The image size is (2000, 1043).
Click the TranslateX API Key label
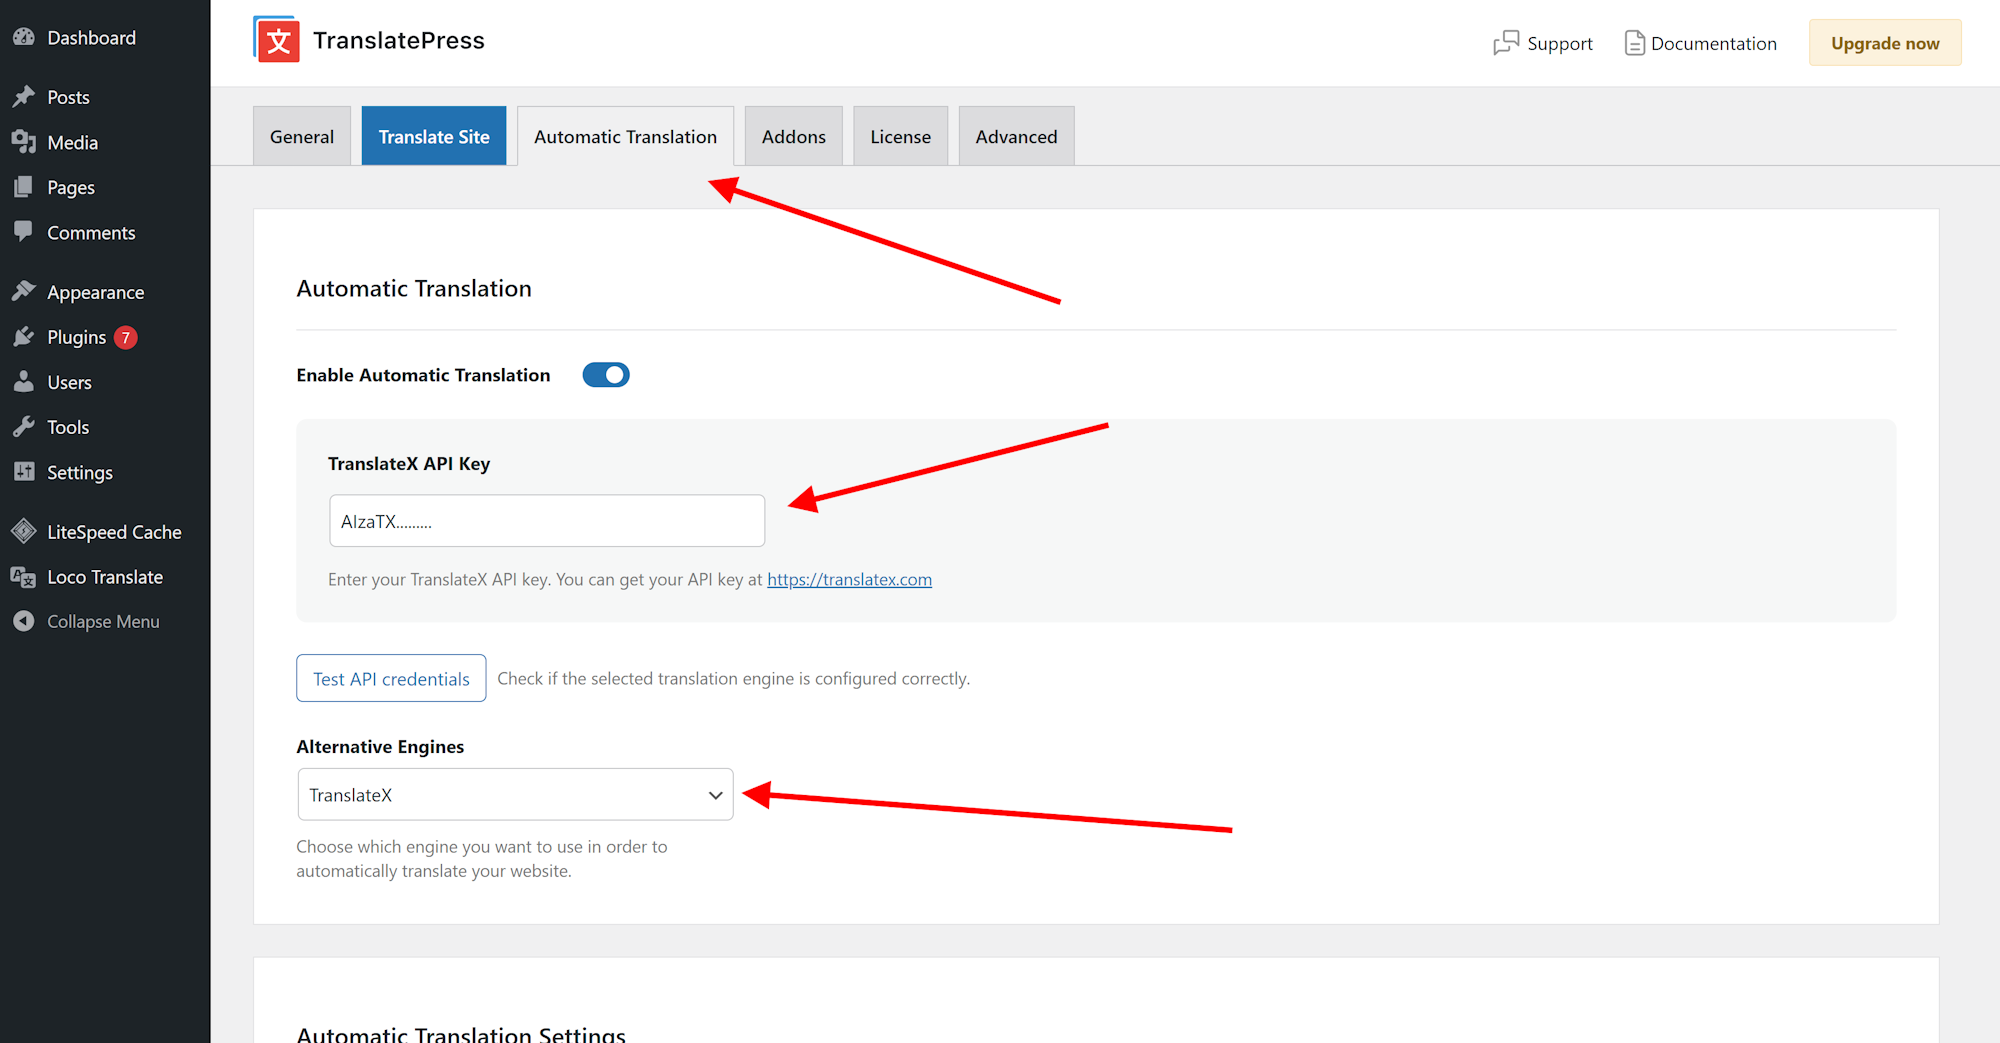pos(409,463)
